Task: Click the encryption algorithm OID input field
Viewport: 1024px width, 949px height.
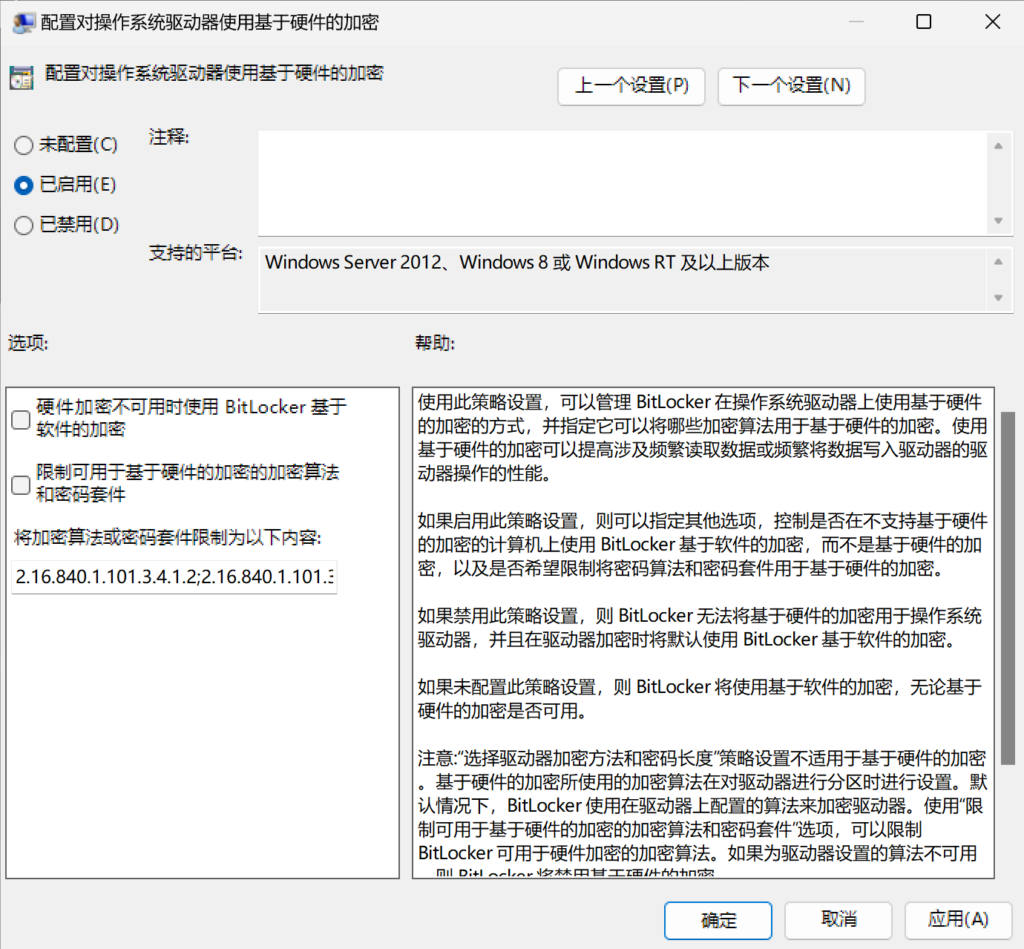Action: 175,576
